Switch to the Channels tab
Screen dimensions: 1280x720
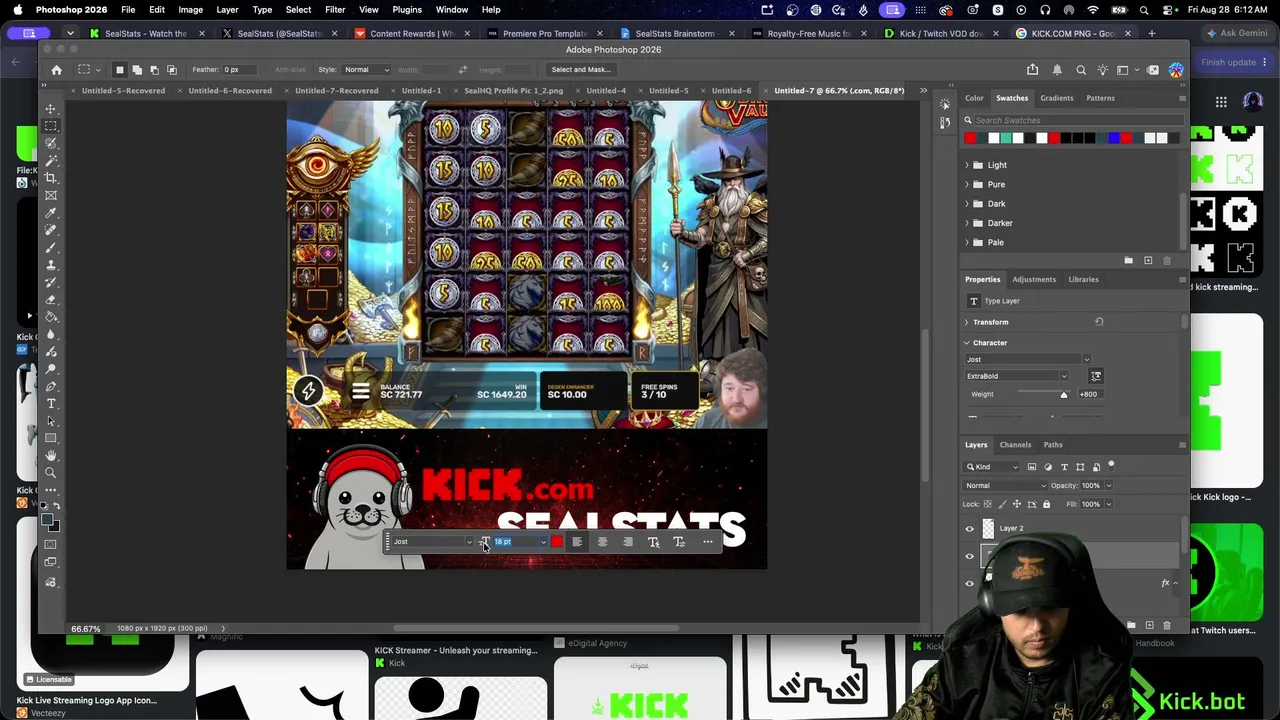[x=1015, y=445]
